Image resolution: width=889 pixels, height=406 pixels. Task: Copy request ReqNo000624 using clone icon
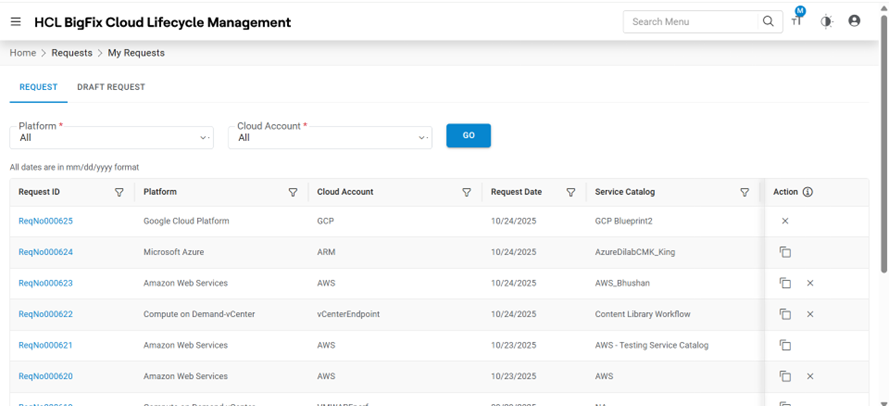(x=785, y=252)
